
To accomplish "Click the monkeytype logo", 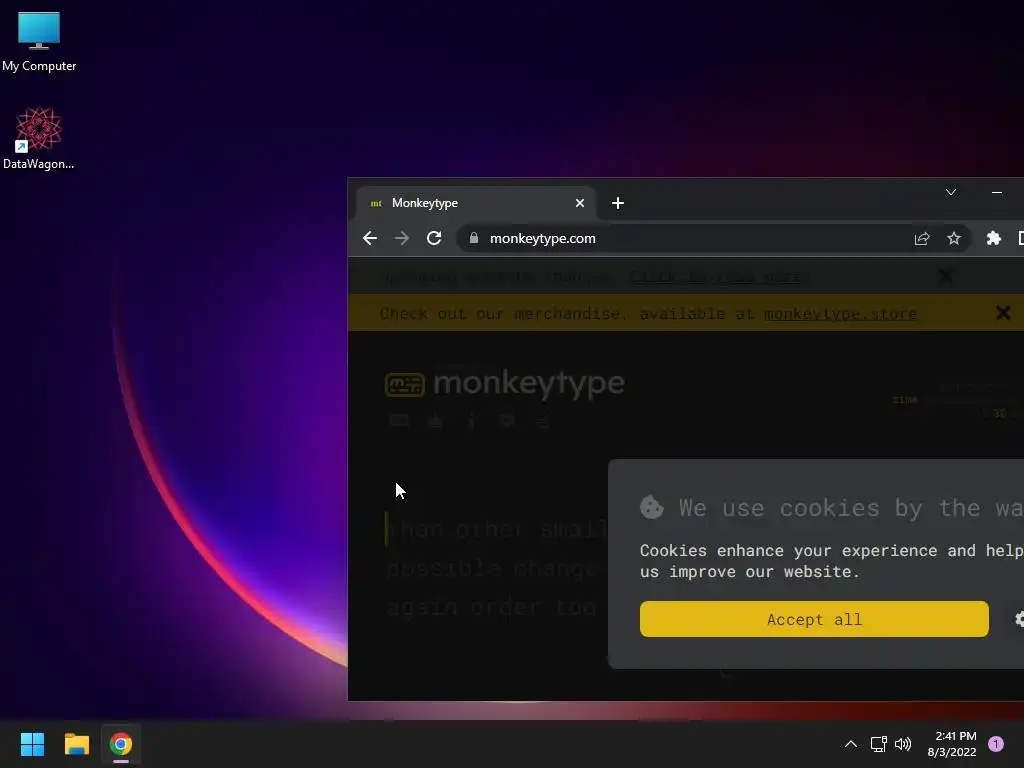I will [x=505, y=384].
